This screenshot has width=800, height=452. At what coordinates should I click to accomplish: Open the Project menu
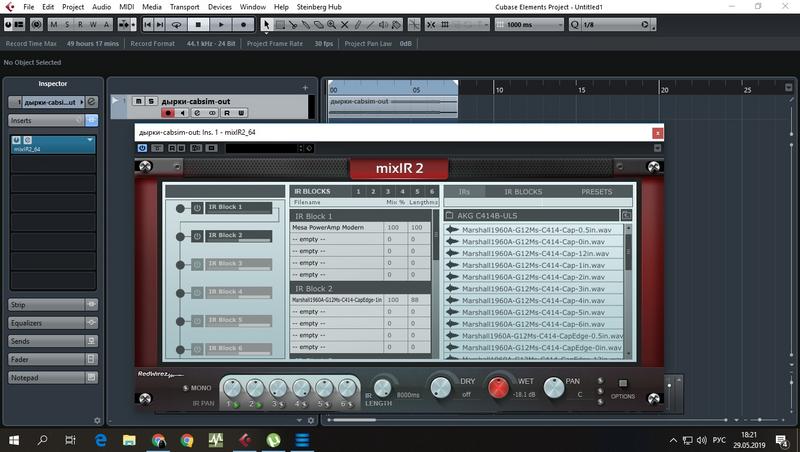pyautogui.click(x=73, y=7)
